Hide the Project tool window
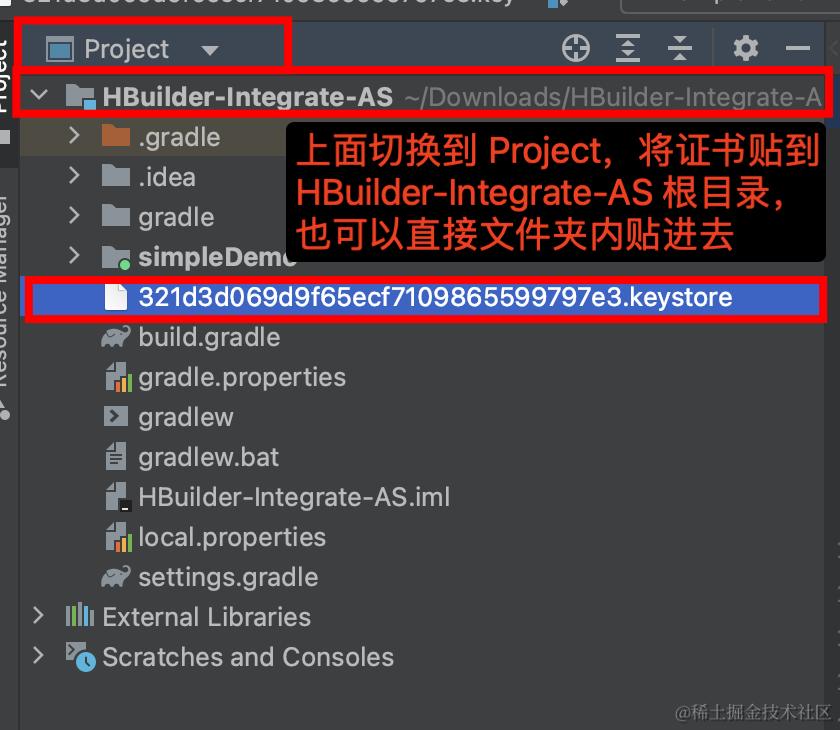The image size is (840, 730). tap(798, 49)
